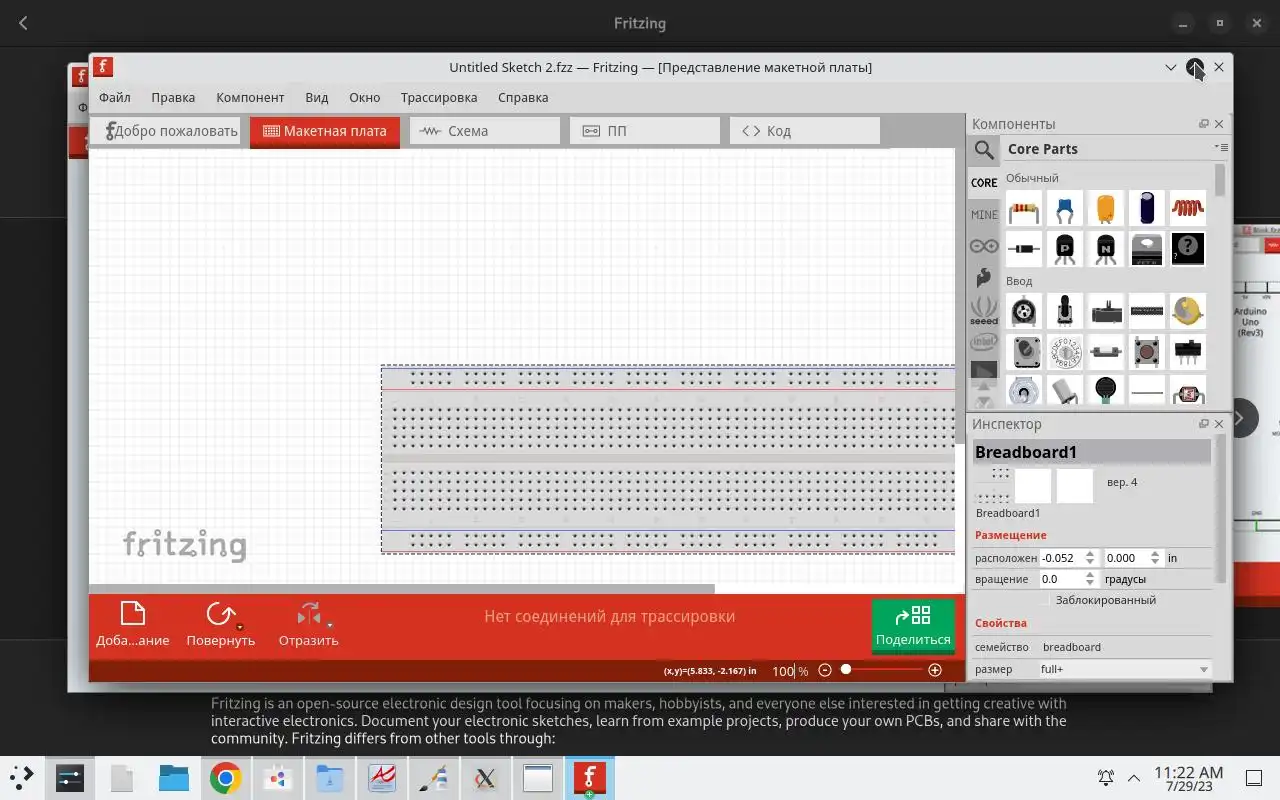Toggle the Заблокированный checkbox

coord(1046,600)
